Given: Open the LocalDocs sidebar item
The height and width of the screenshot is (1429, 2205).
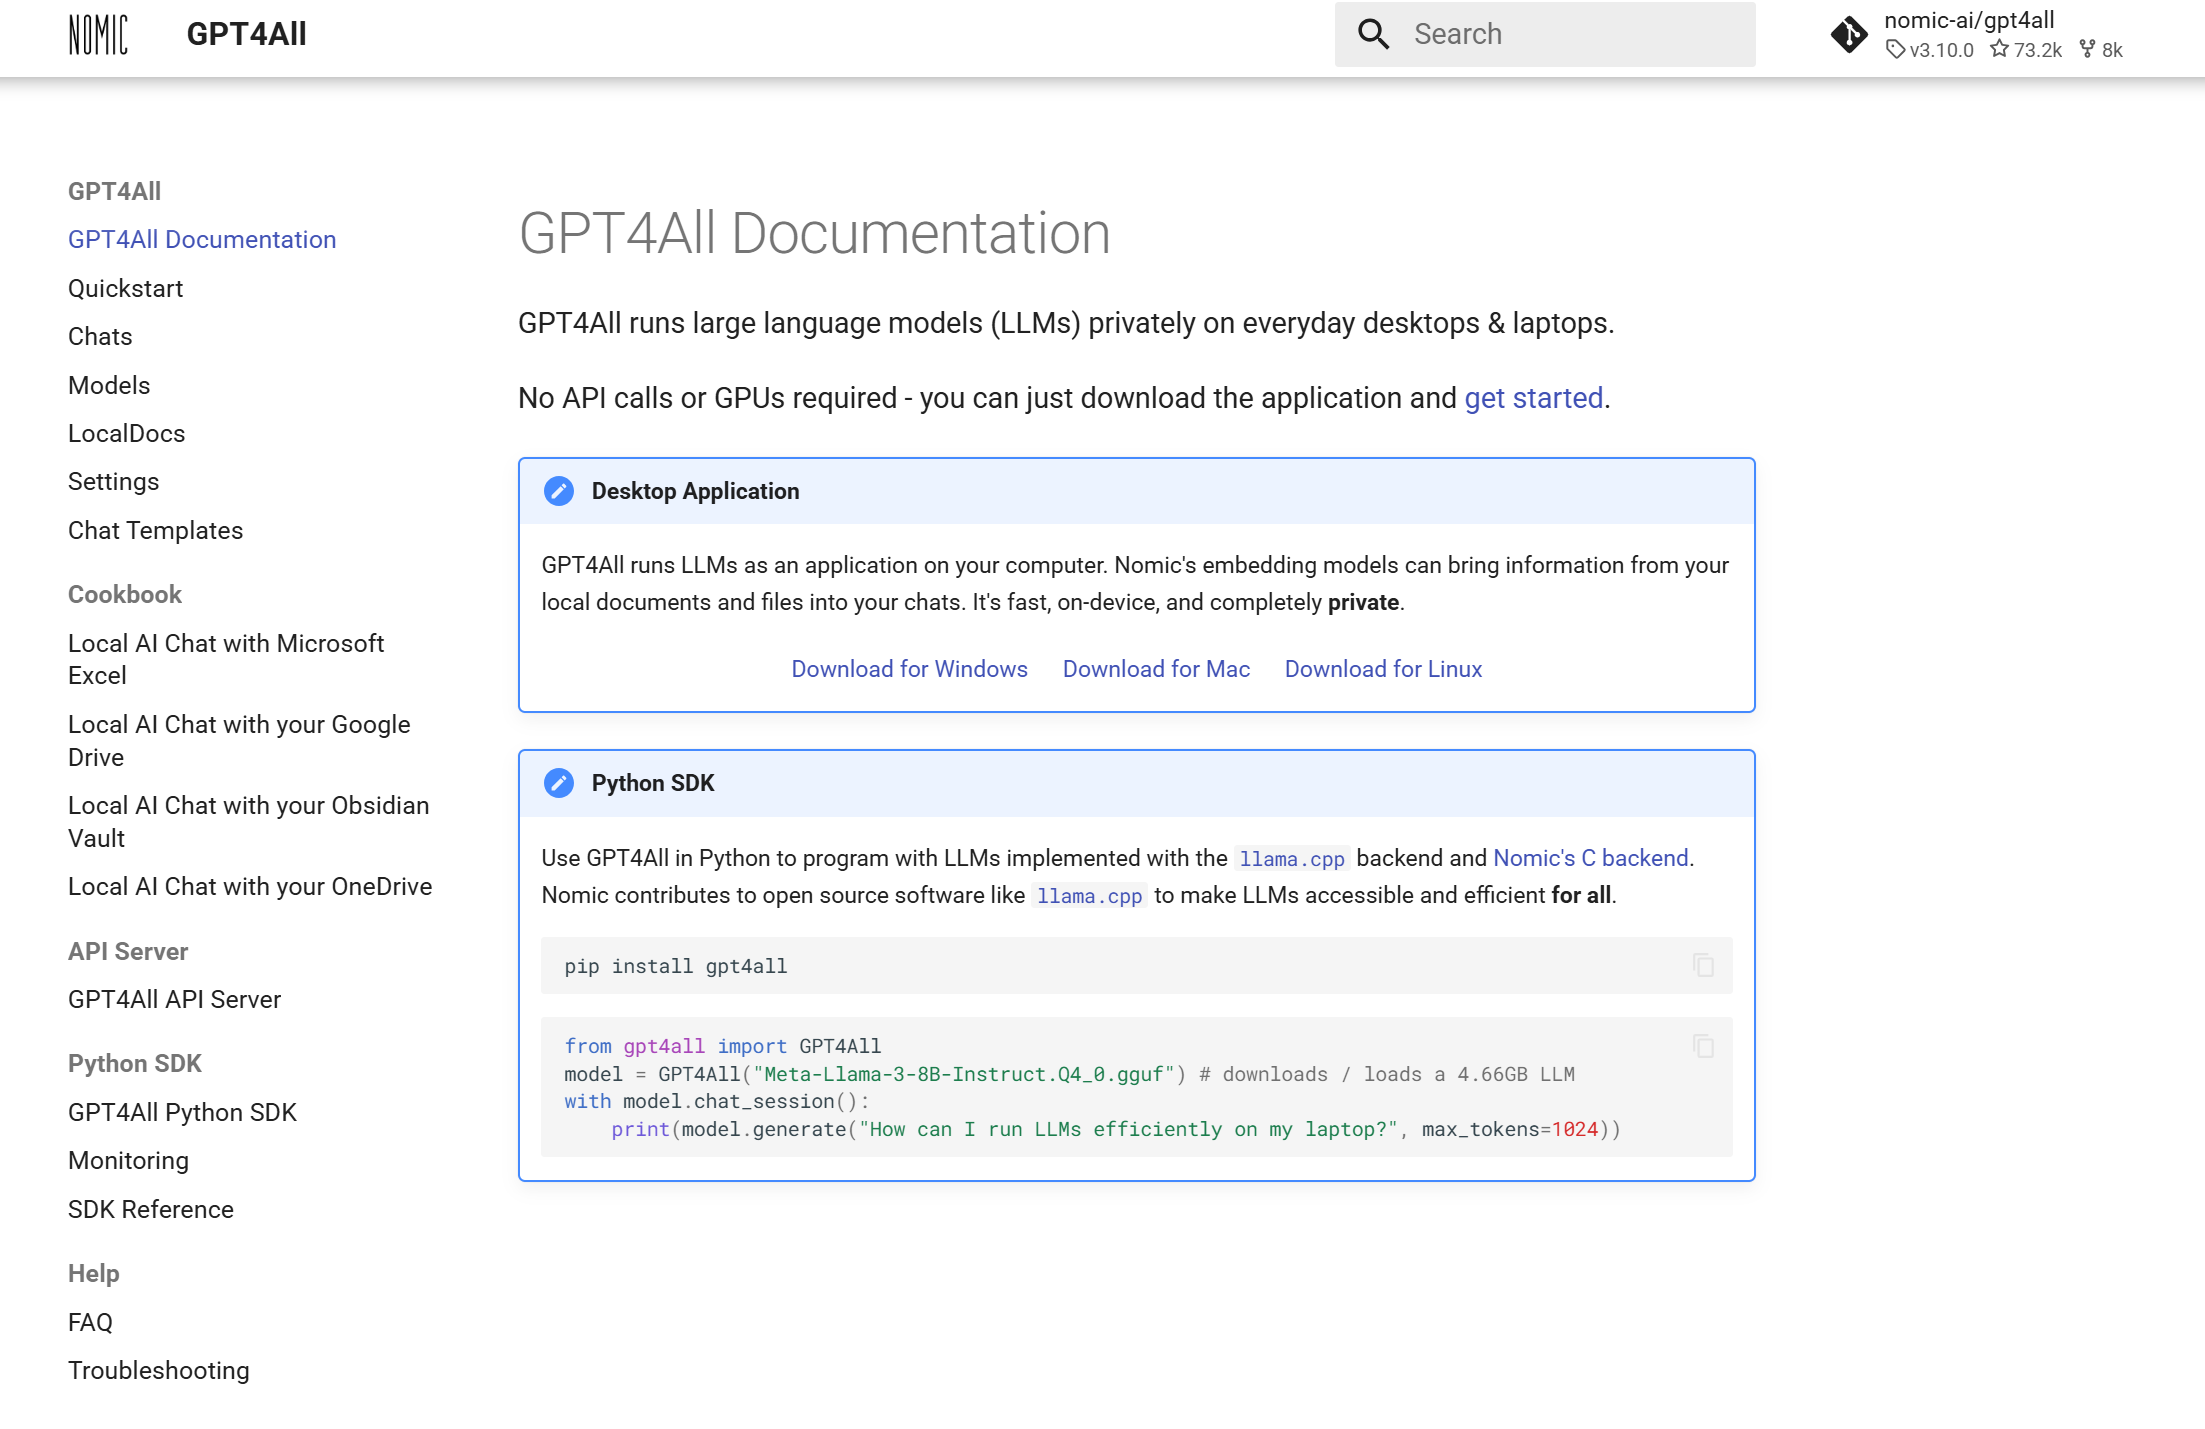Looking at the screenshot, I should click(x=126, y=433).
